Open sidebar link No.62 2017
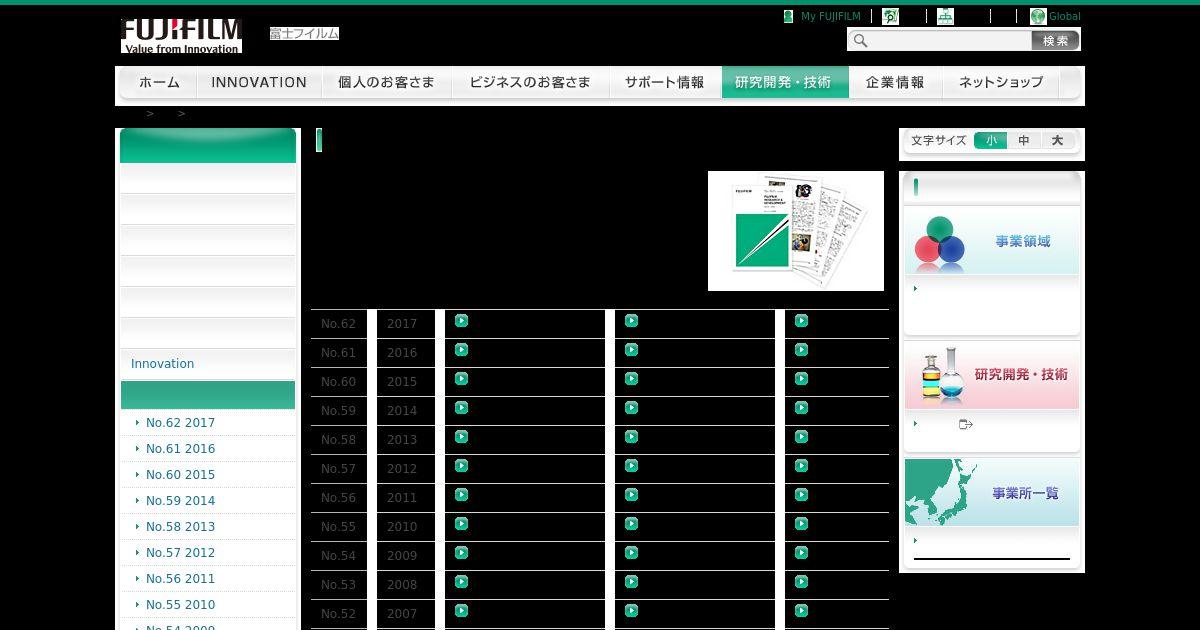The height and width of the screenshot is (630, 1200). (180, 423)
